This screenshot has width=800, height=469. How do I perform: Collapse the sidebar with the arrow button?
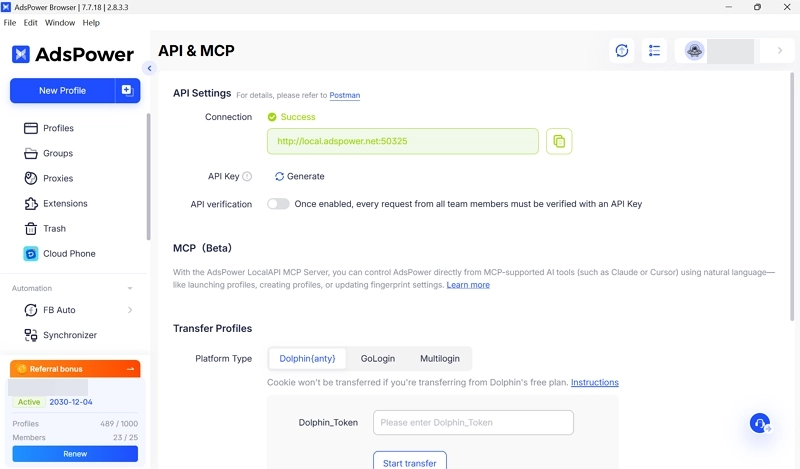coord(149,68)
